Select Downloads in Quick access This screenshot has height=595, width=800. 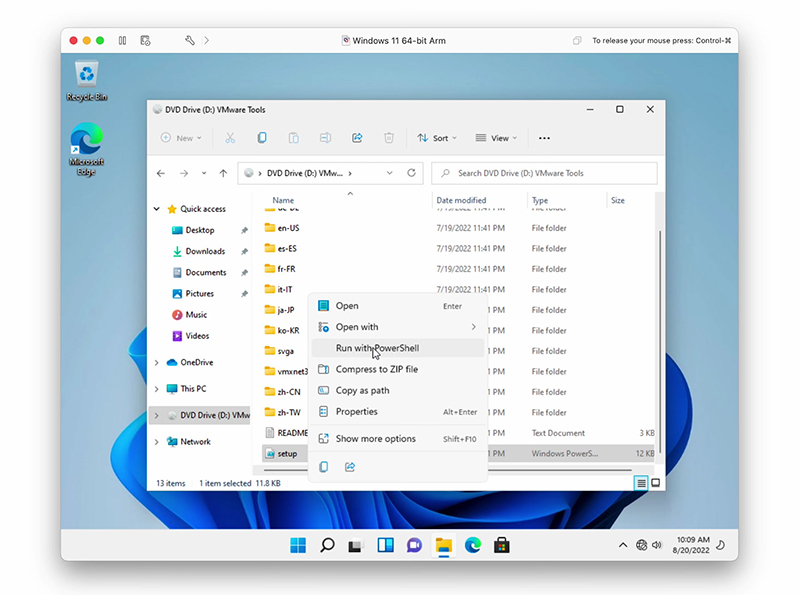(x=205, y=251)
